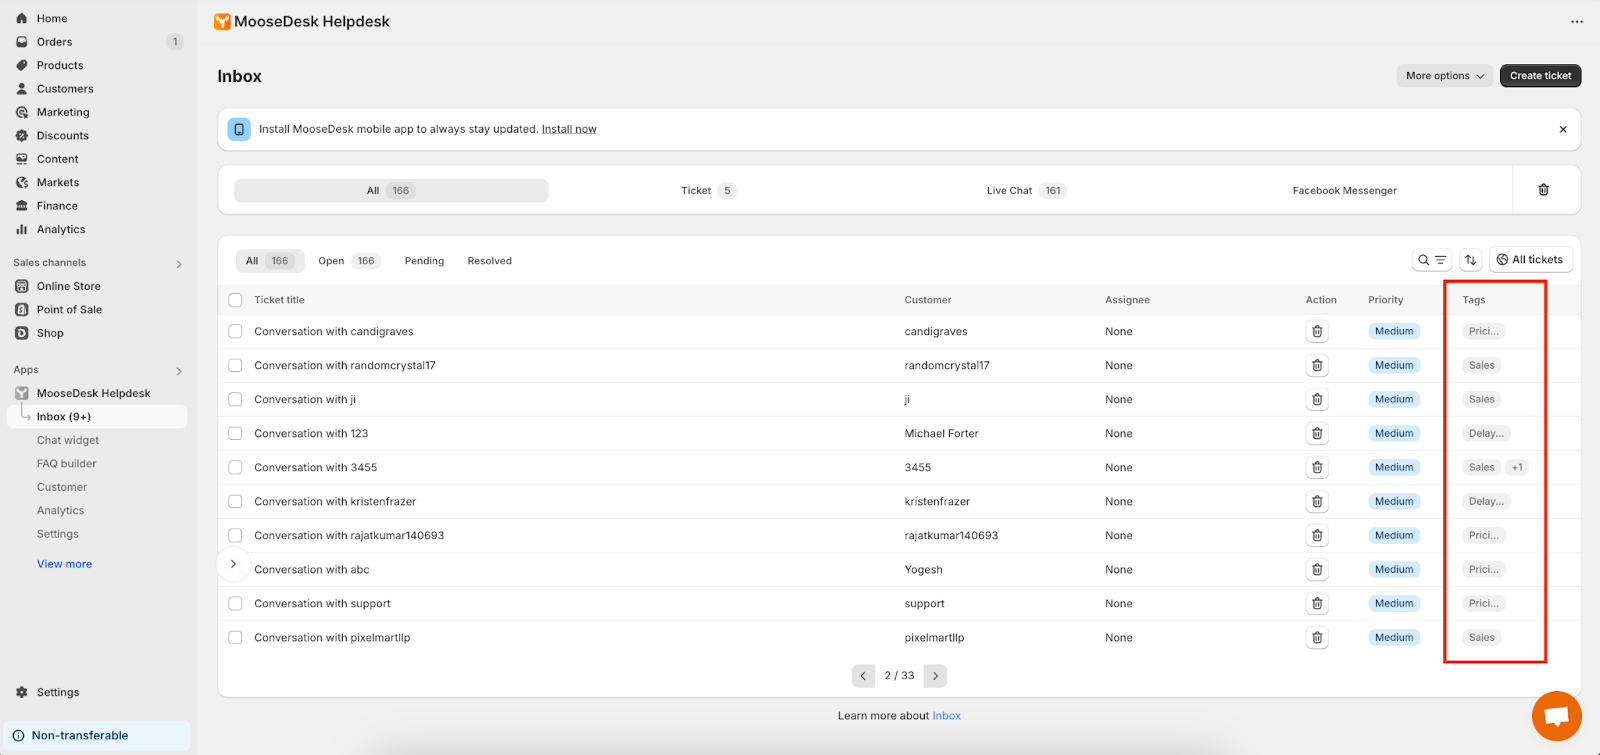Open the orange live chat bubble
The width and height of the screenshot is (1600, 755).
[x=1556, y=716]
